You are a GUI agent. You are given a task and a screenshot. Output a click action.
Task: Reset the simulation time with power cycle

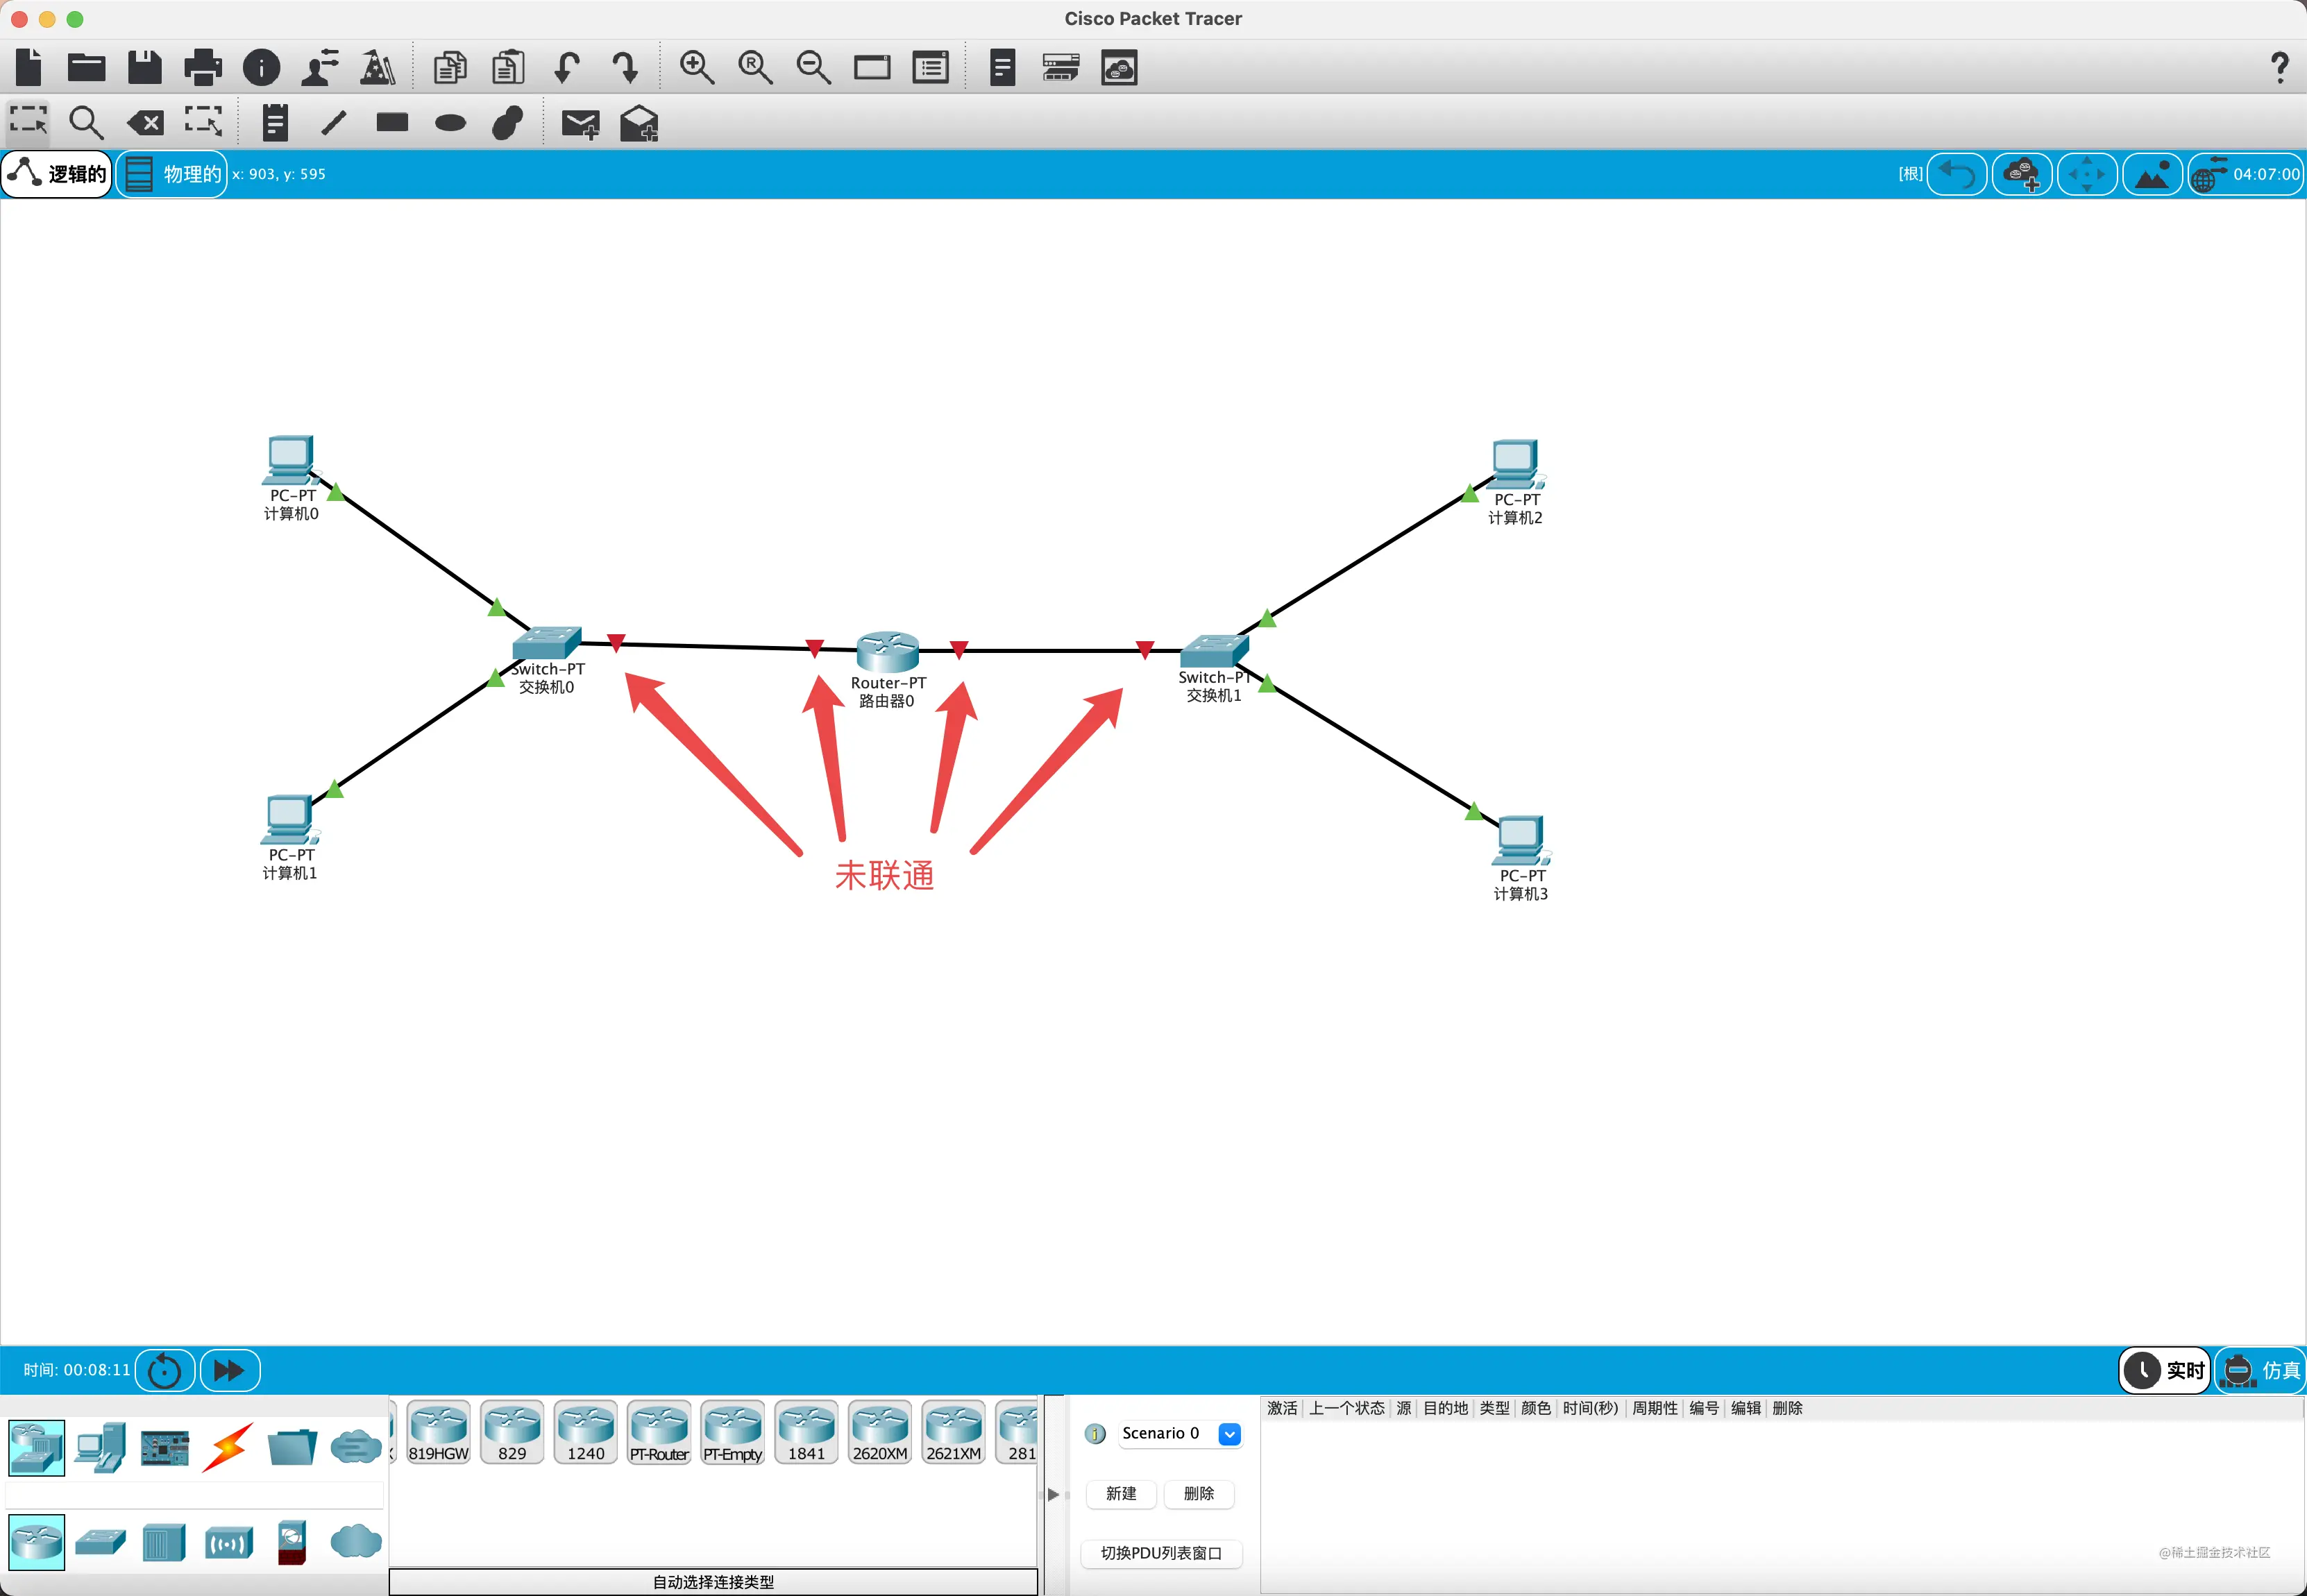click(164, 1370)
